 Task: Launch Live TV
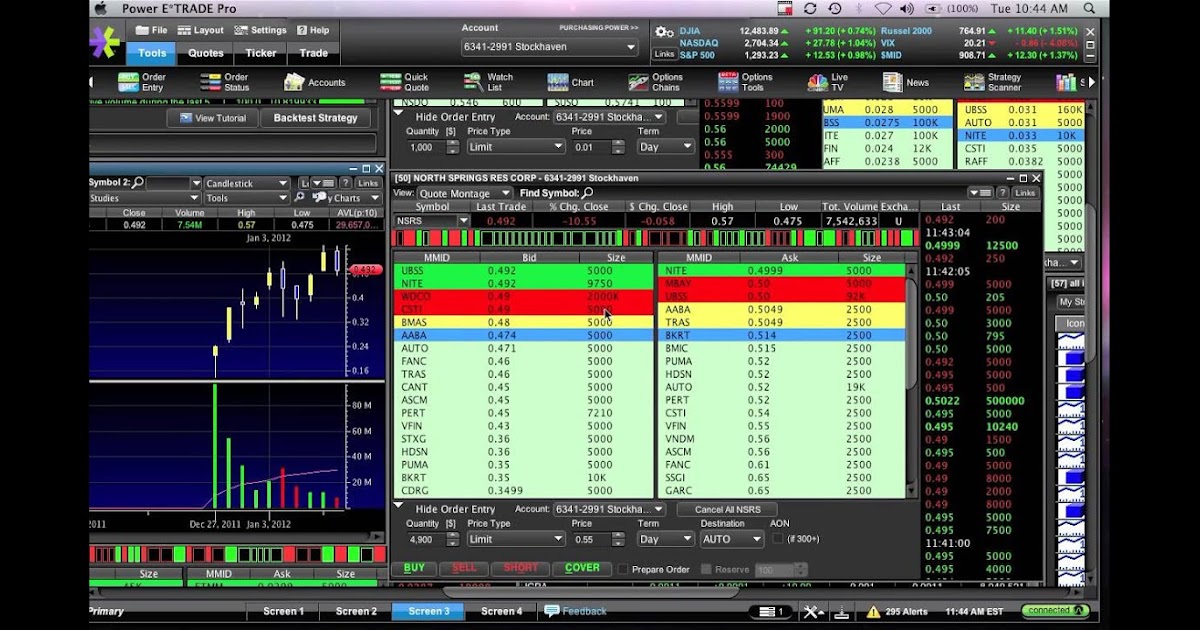pyautogui.click(x=829, y=82)
